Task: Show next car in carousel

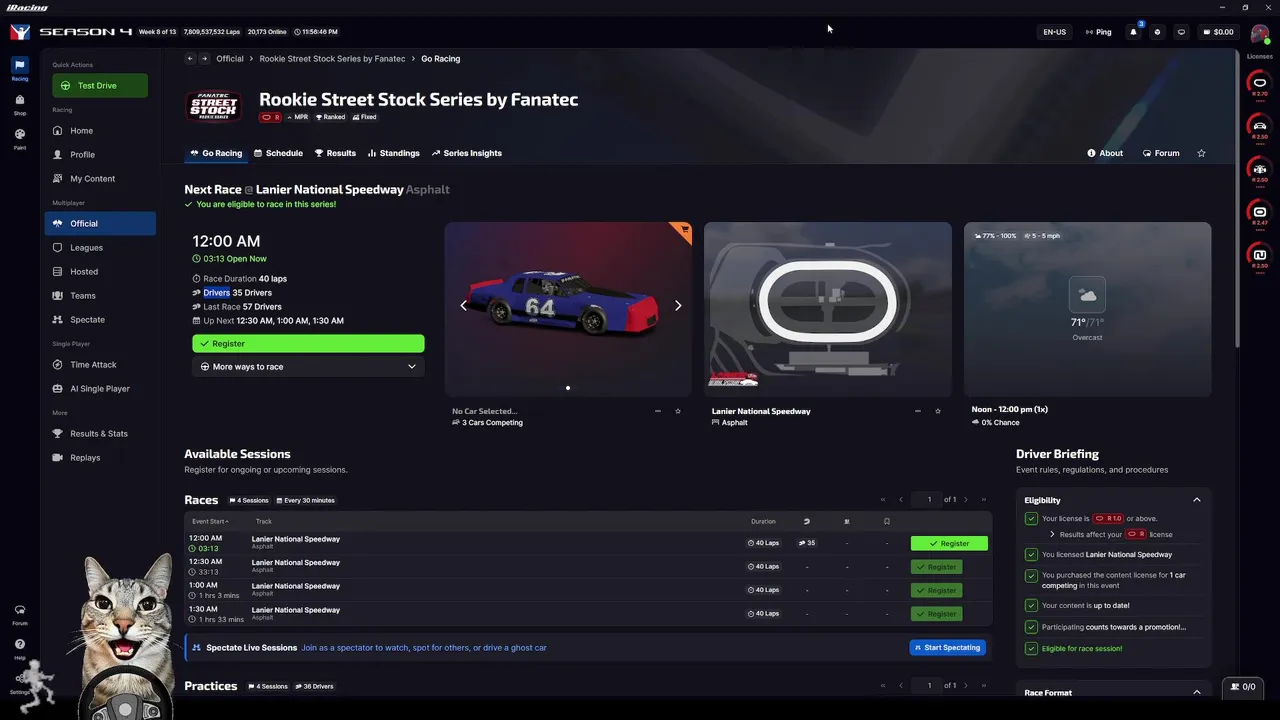Action: click(678, 305)
